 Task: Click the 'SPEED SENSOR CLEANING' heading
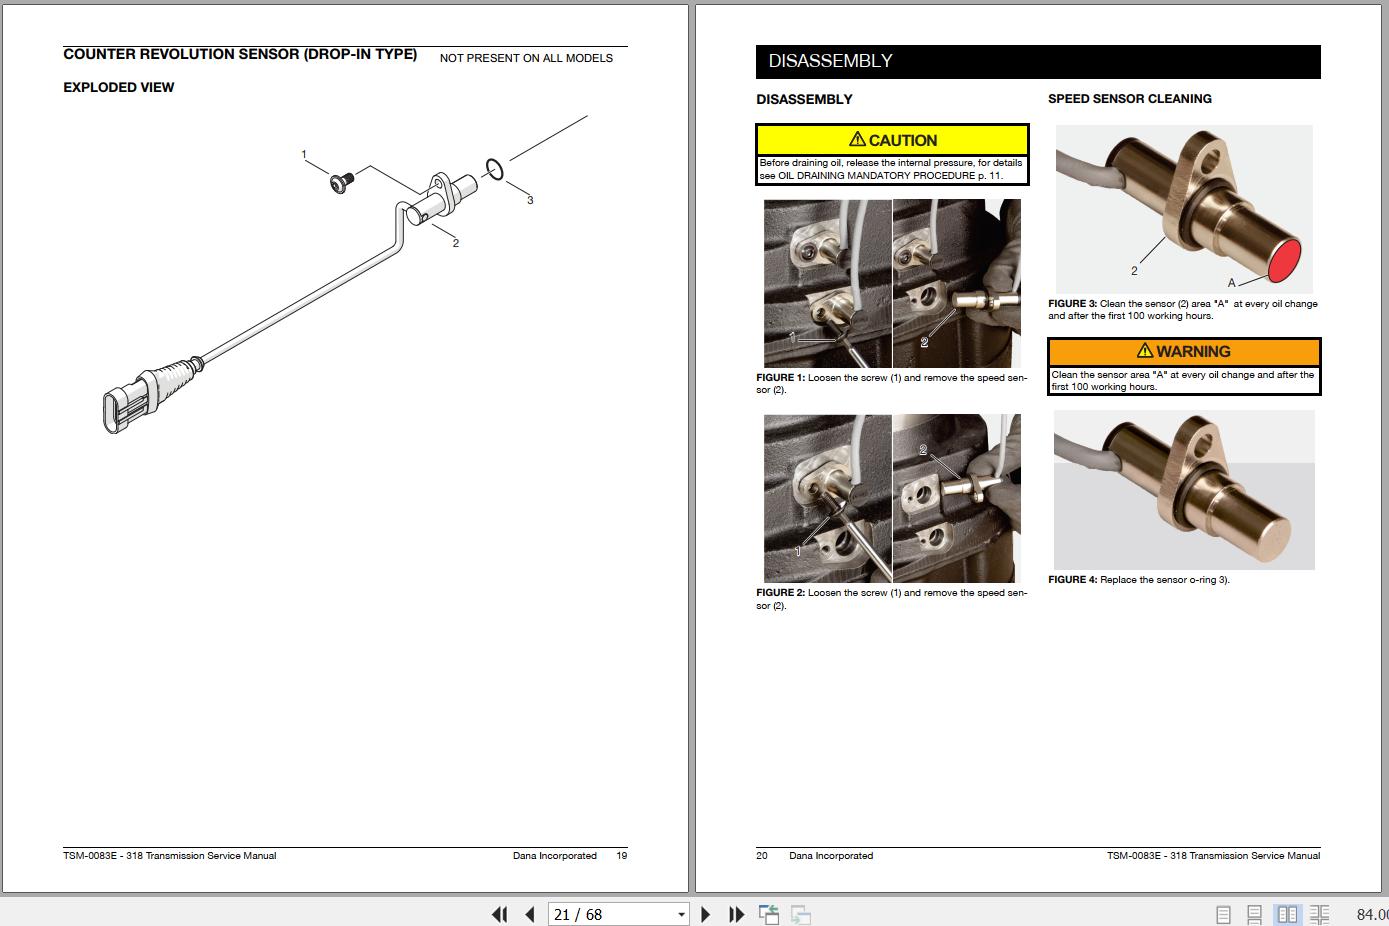tap(1130, 99)
